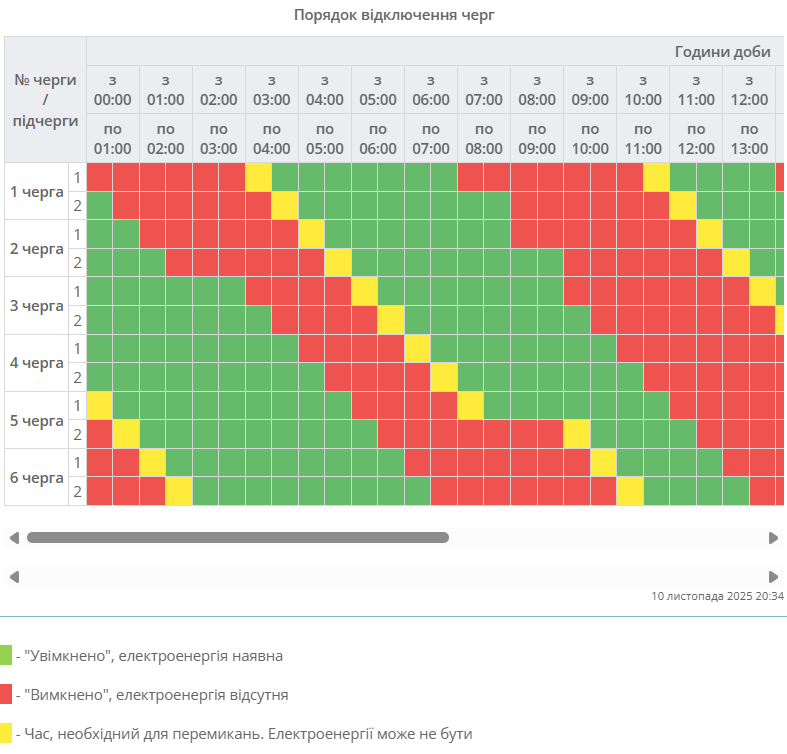Click yellow cell in 5 черга subqueue 1 at 00:00
Image resolution: width=787 pixels, height=754 pixels.
click(99, 405)
